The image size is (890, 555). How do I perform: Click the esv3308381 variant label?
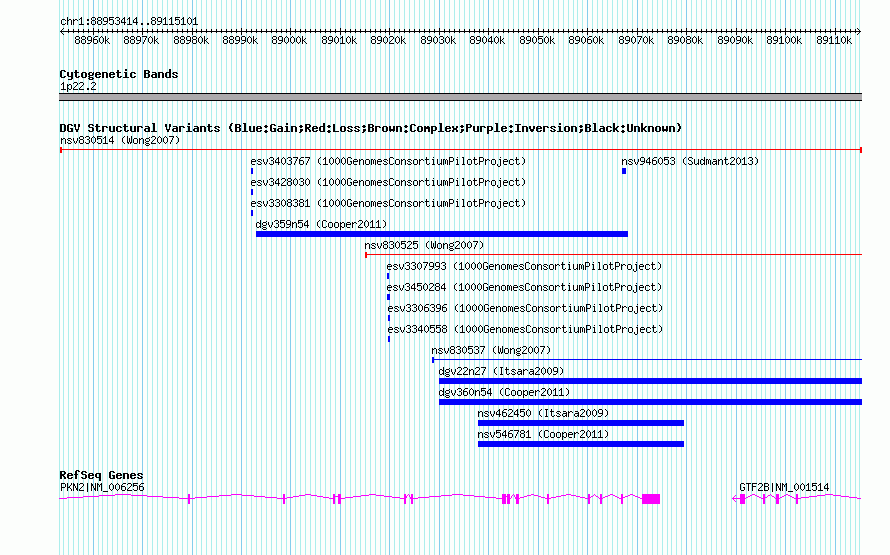point(388,203)
